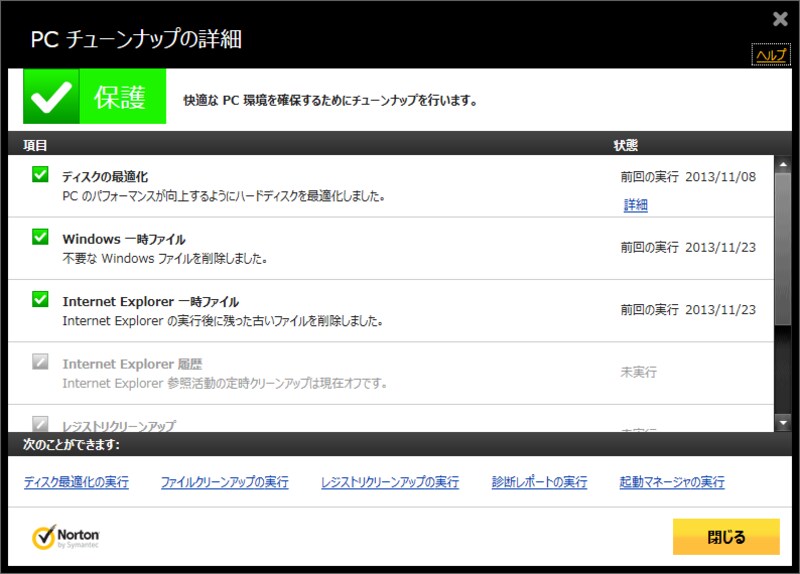This screenshot has width=800, height=574.
Task: Click the scrollbar up arrow
Action: point(783,164)
